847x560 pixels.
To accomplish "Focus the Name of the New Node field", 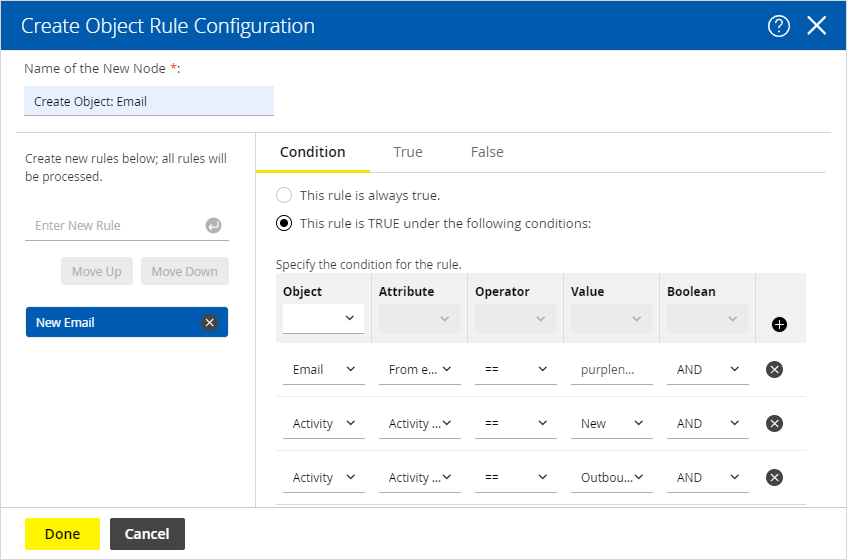I will (x=149, y=101).
